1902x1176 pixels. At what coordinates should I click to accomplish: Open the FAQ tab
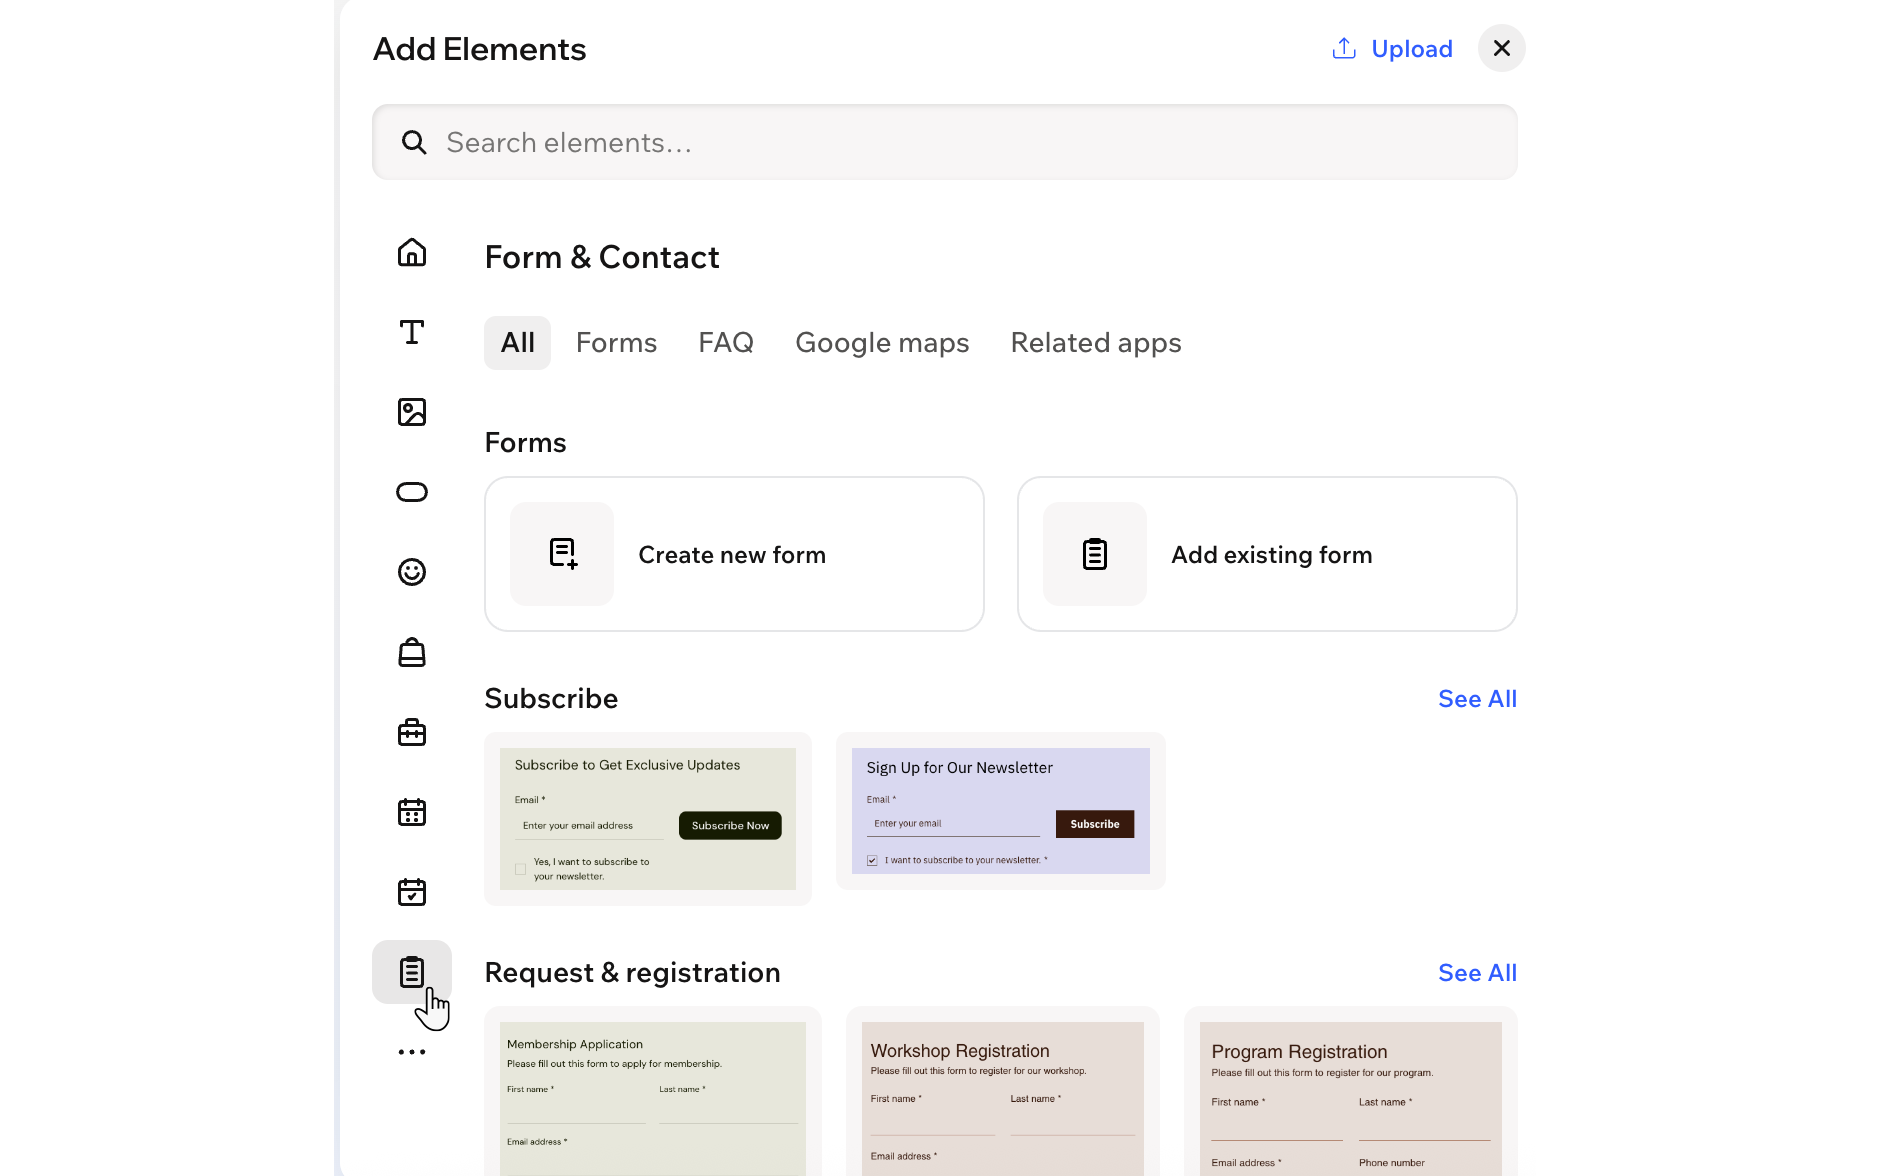pyautogui.click(x=726, y=343)
